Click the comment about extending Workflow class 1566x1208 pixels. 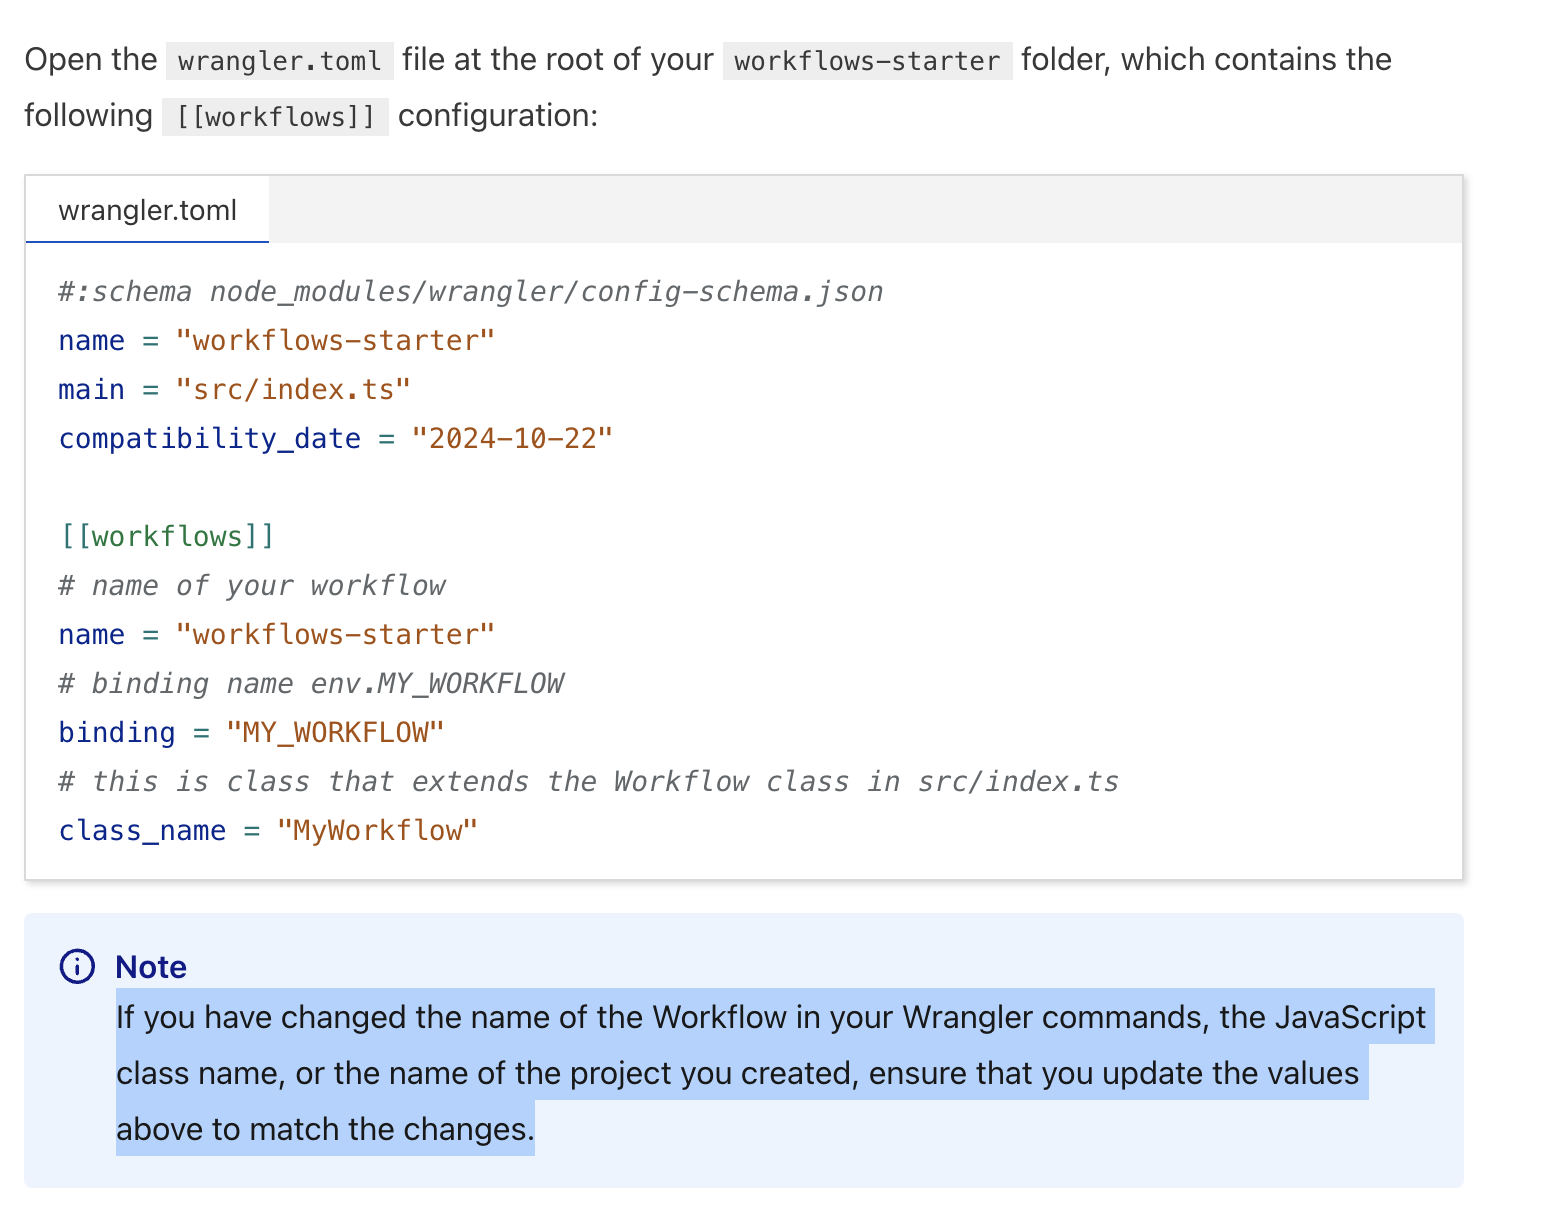(x=588, y=782)
